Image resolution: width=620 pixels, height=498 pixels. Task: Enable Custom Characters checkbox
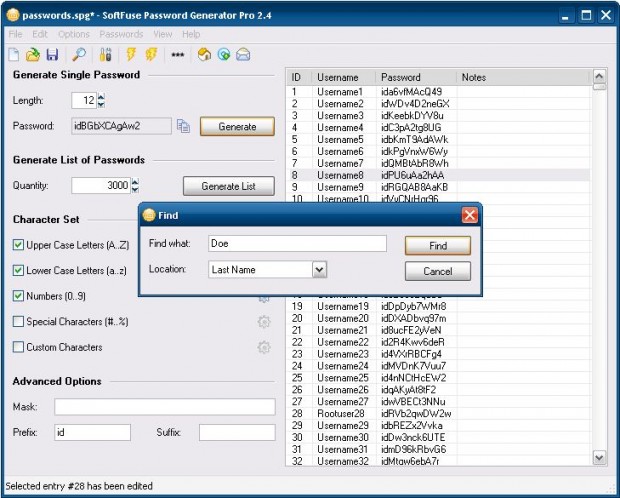coord(18,347)
